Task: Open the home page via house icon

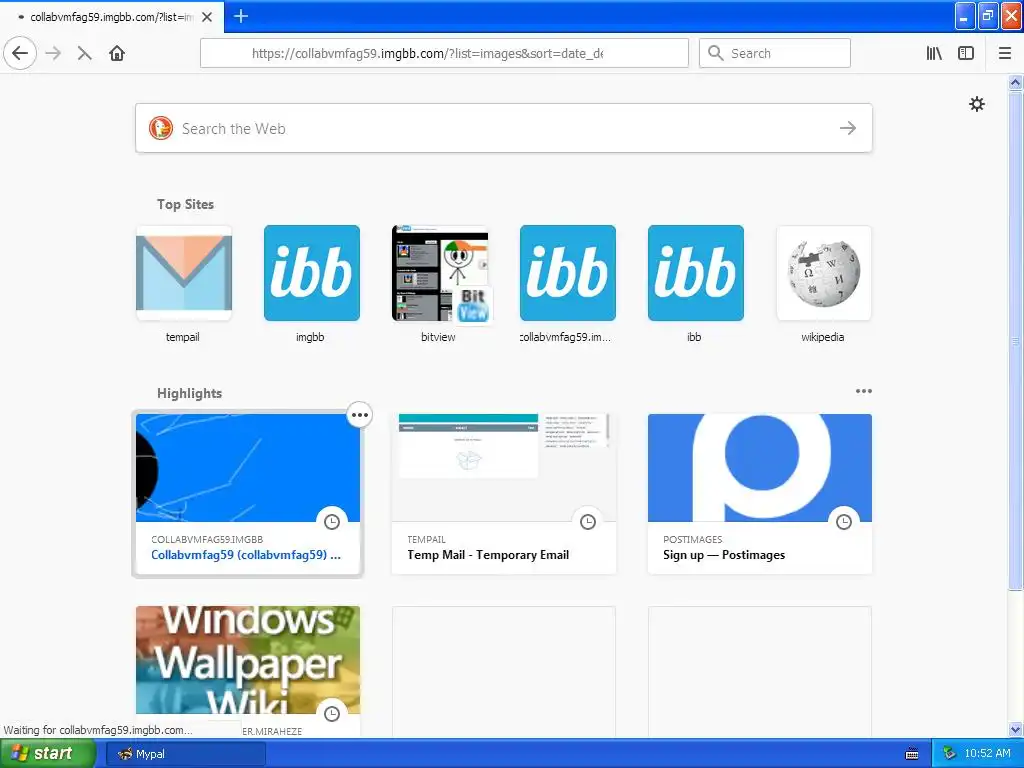Action: click(117, 53)
